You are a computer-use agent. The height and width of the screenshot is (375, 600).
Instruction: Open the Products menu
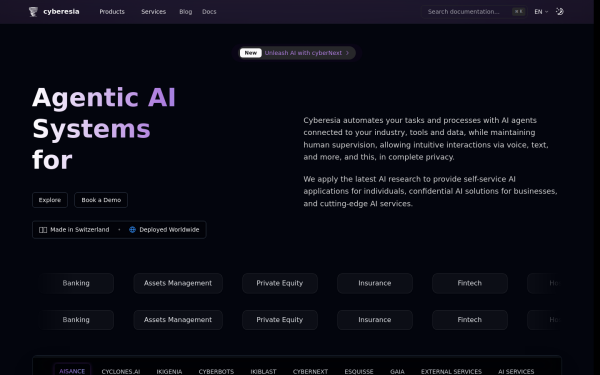click(x=112, y=12)
